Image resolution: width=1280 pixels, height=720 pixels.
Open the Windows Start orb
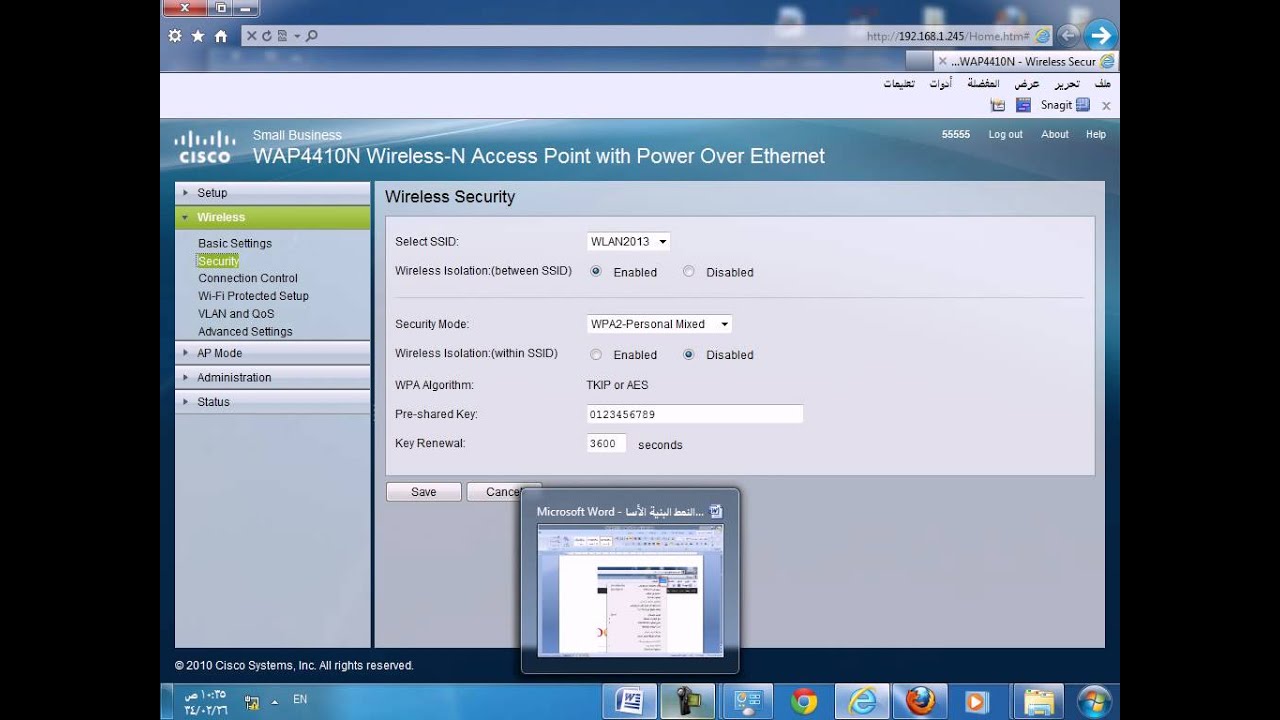pyautogui.click(x=1093, y=701)
